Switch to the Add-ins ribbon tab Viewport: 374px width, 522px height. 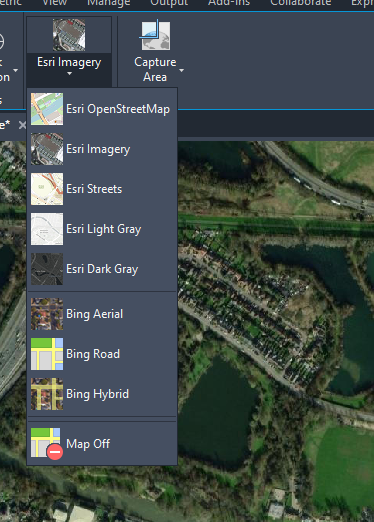(229, 3)
